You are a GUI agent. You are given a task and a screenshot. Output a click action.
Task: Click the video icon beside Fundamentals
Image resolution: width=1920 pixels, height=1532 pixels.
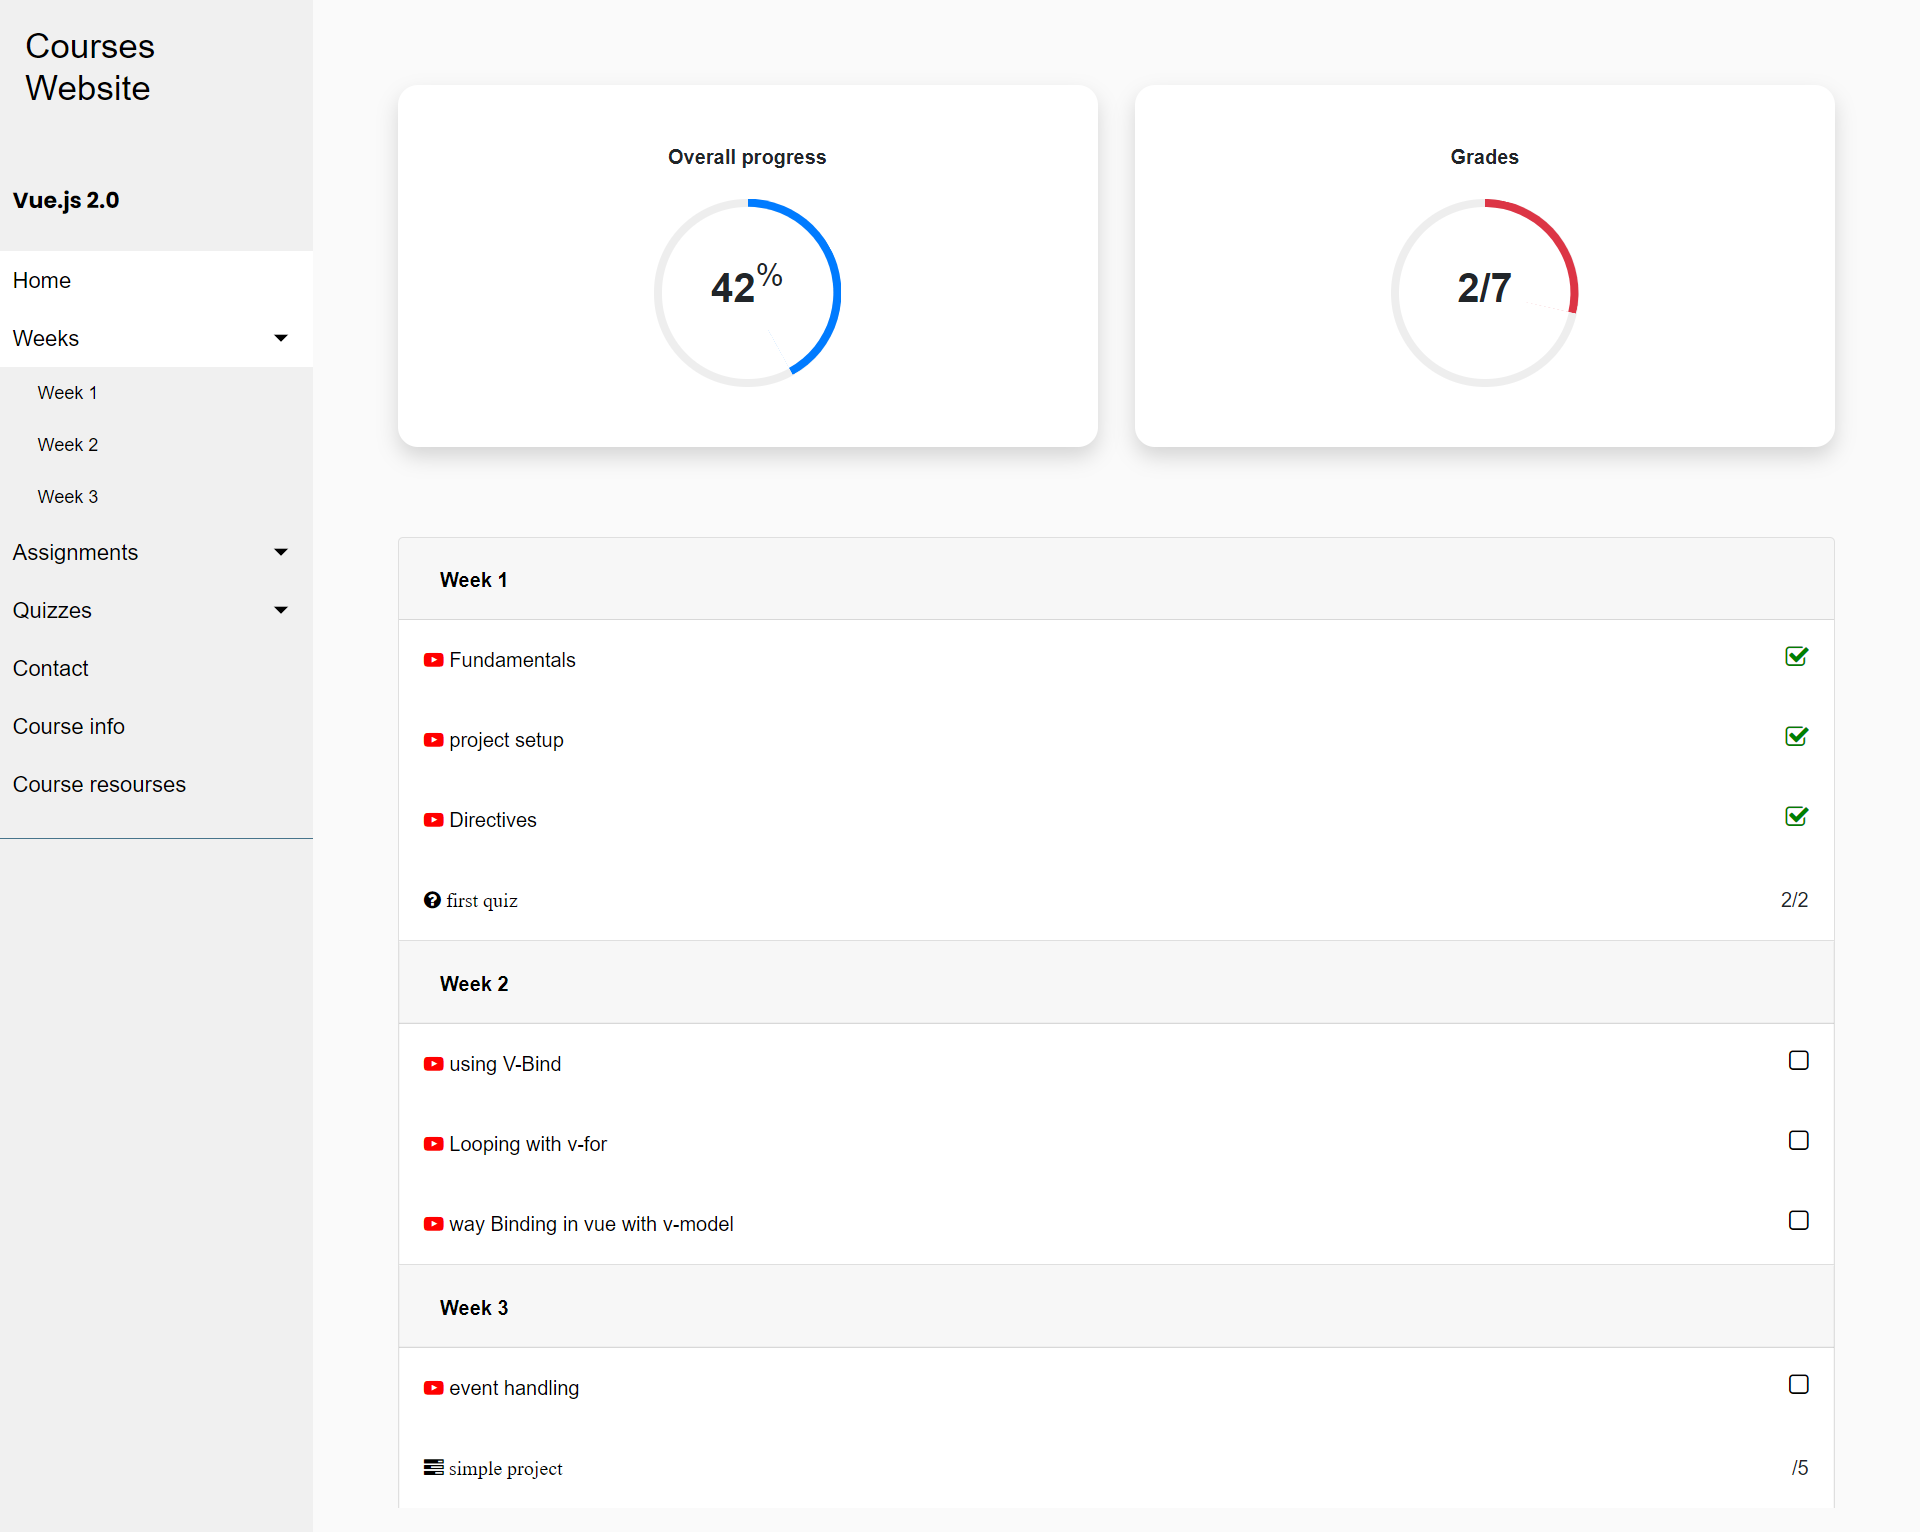[x=433, y=660]
